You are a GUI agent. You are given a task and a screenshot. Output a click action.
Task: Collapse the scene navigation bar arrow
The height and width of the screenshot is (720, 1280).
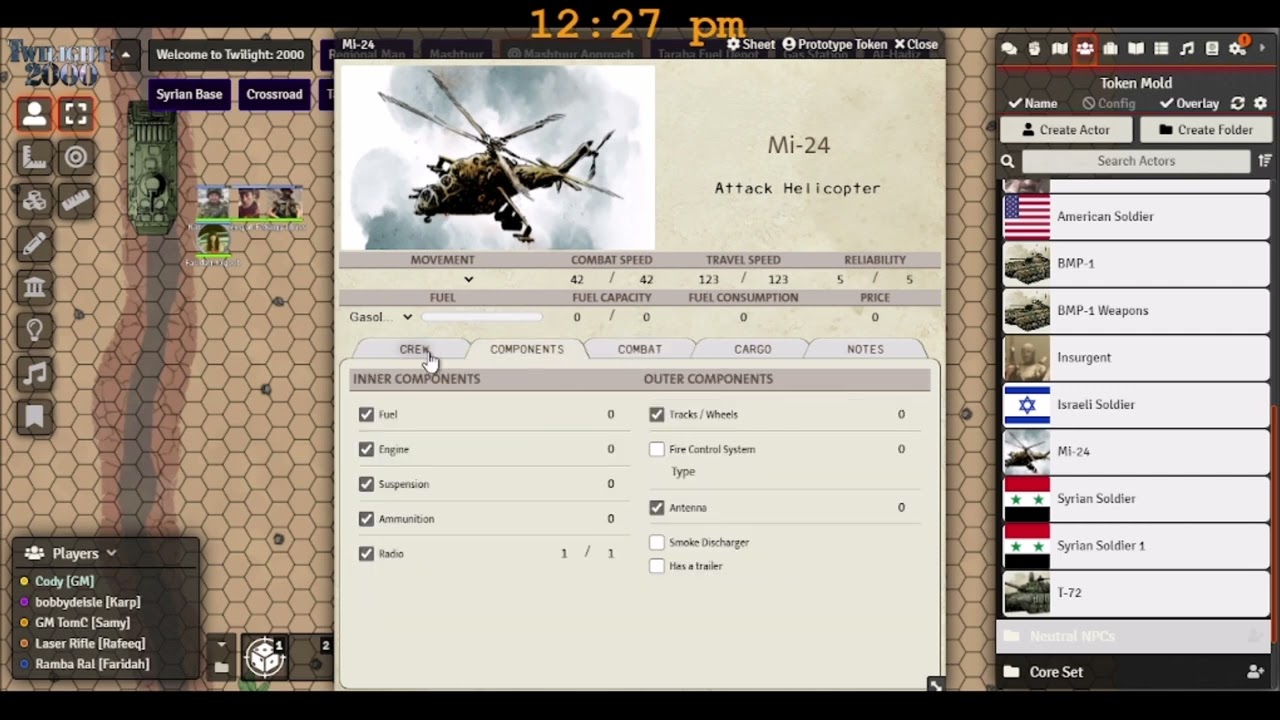point(125,54)
